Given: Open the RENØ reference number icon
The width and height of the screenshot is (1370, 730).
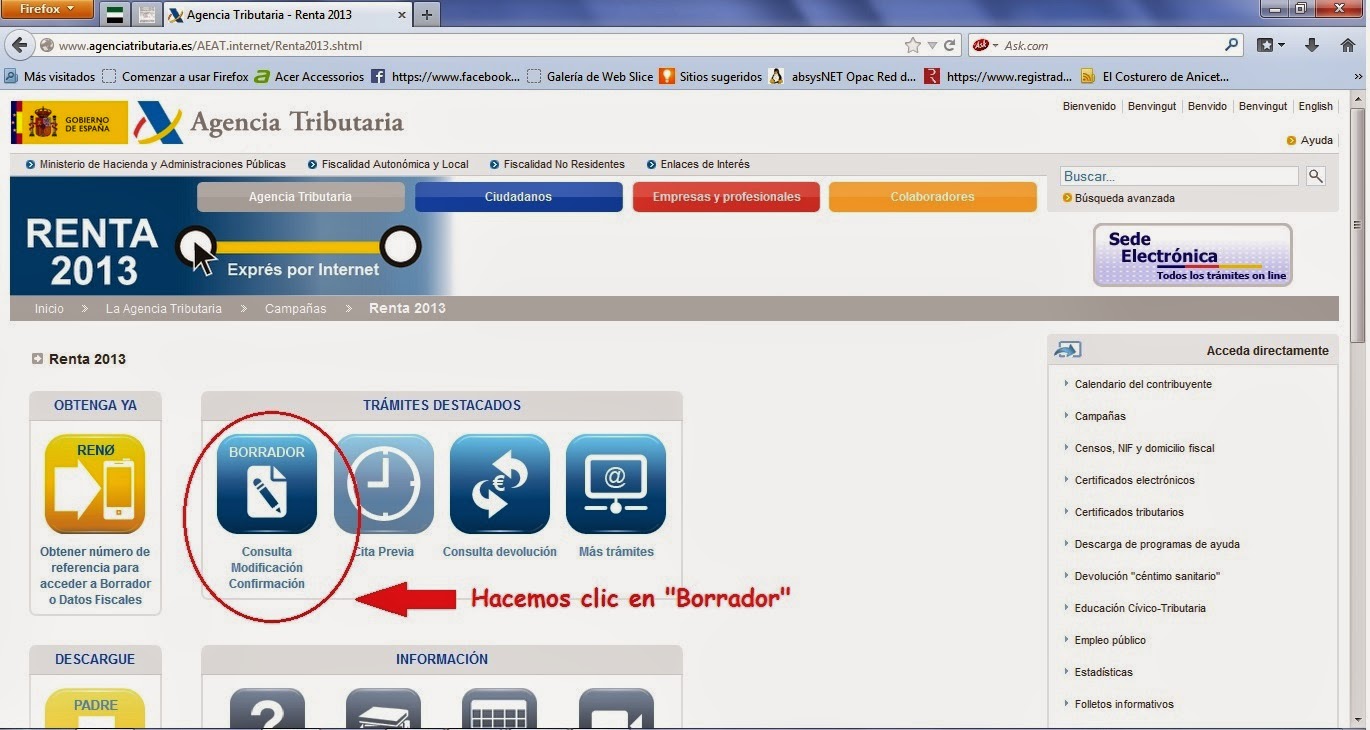Looking at the screenshot, I should (x=95, y=484).
